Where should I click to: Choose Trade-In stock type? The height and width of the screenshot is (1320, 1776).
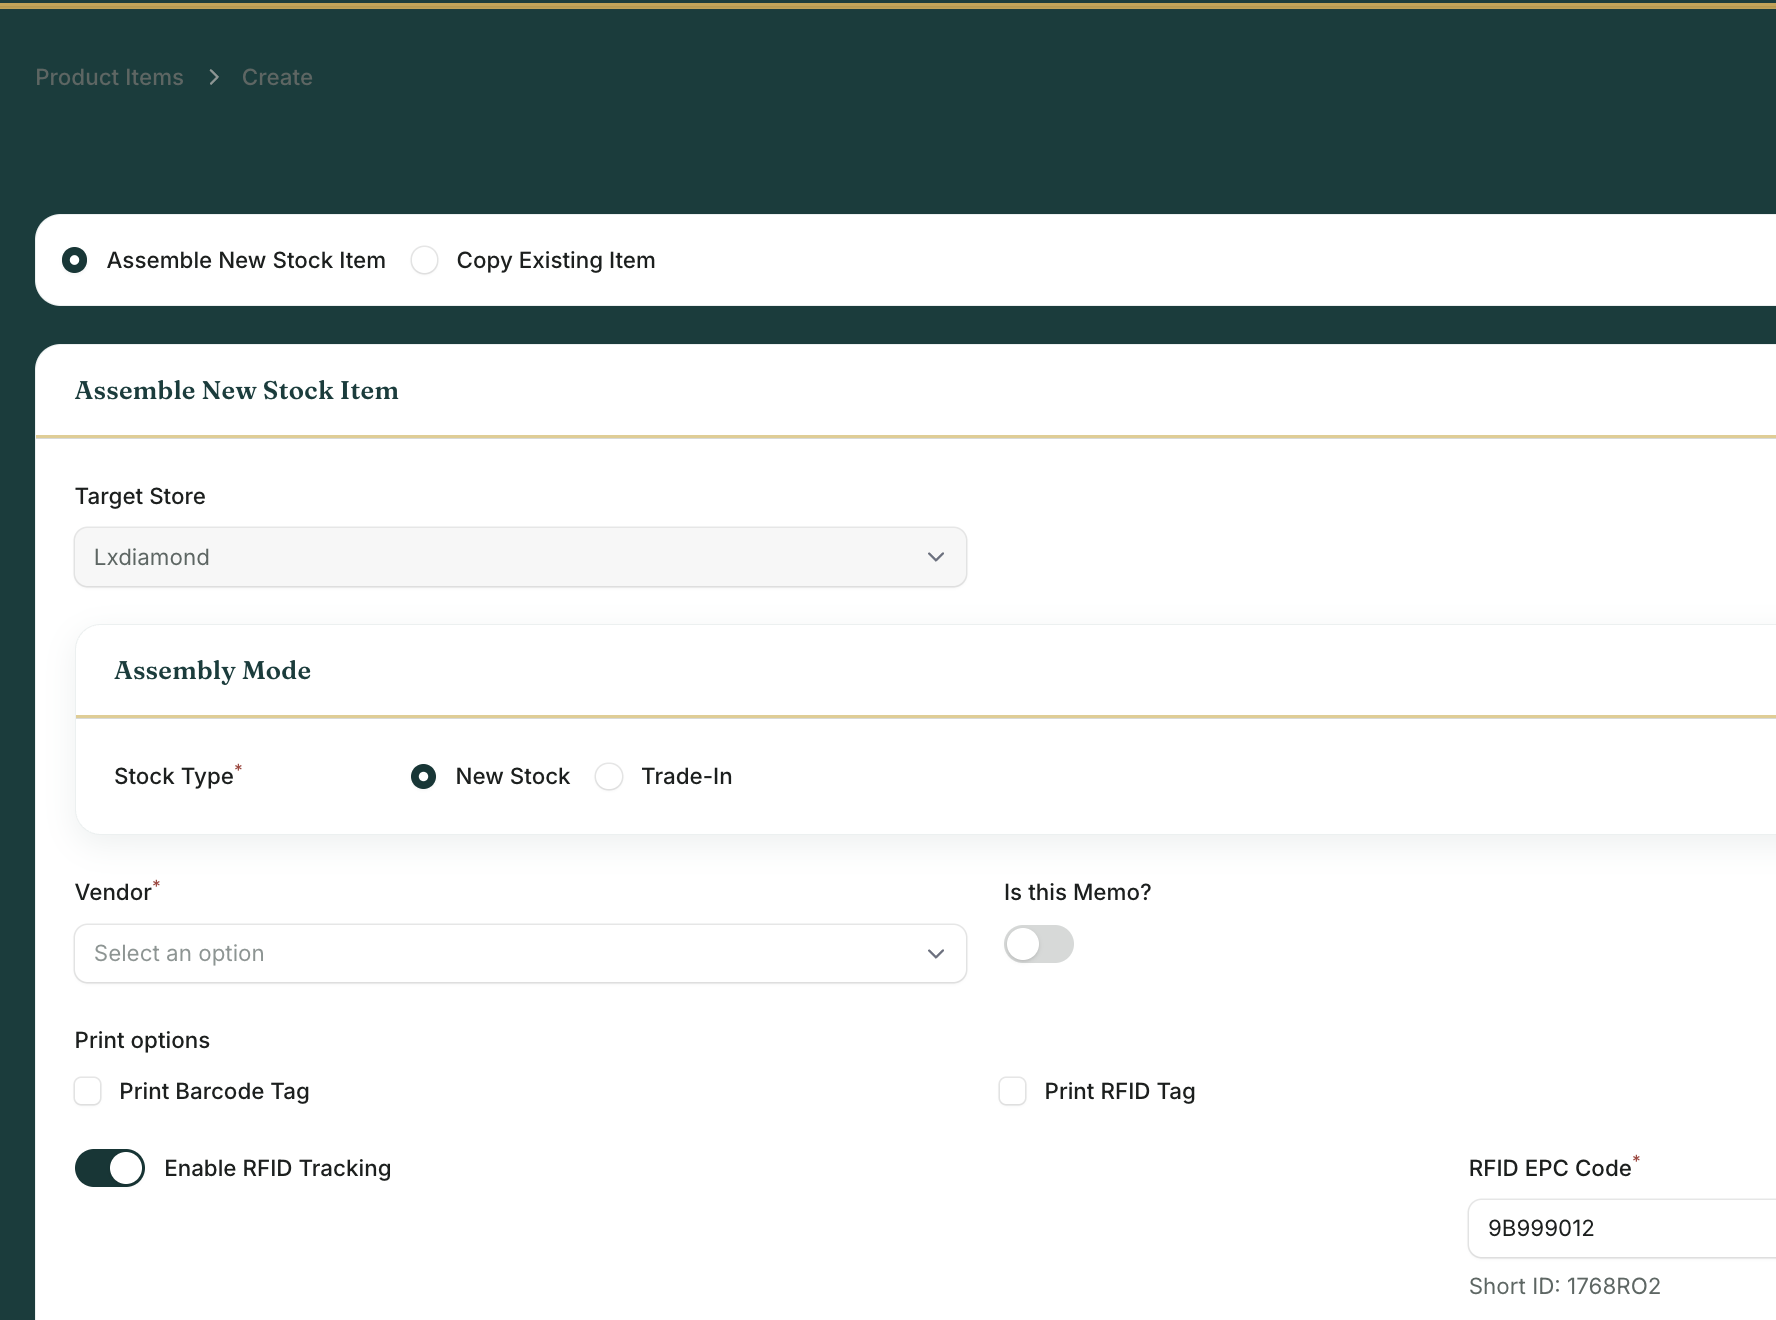[x=609, y=776]
